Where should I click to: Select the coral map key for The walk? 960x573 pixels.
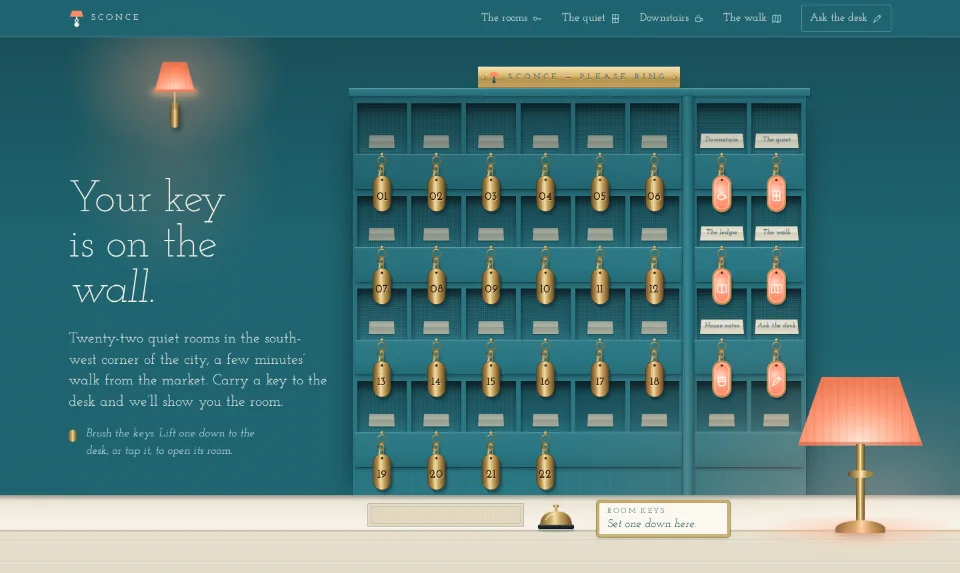click(776, 287)
